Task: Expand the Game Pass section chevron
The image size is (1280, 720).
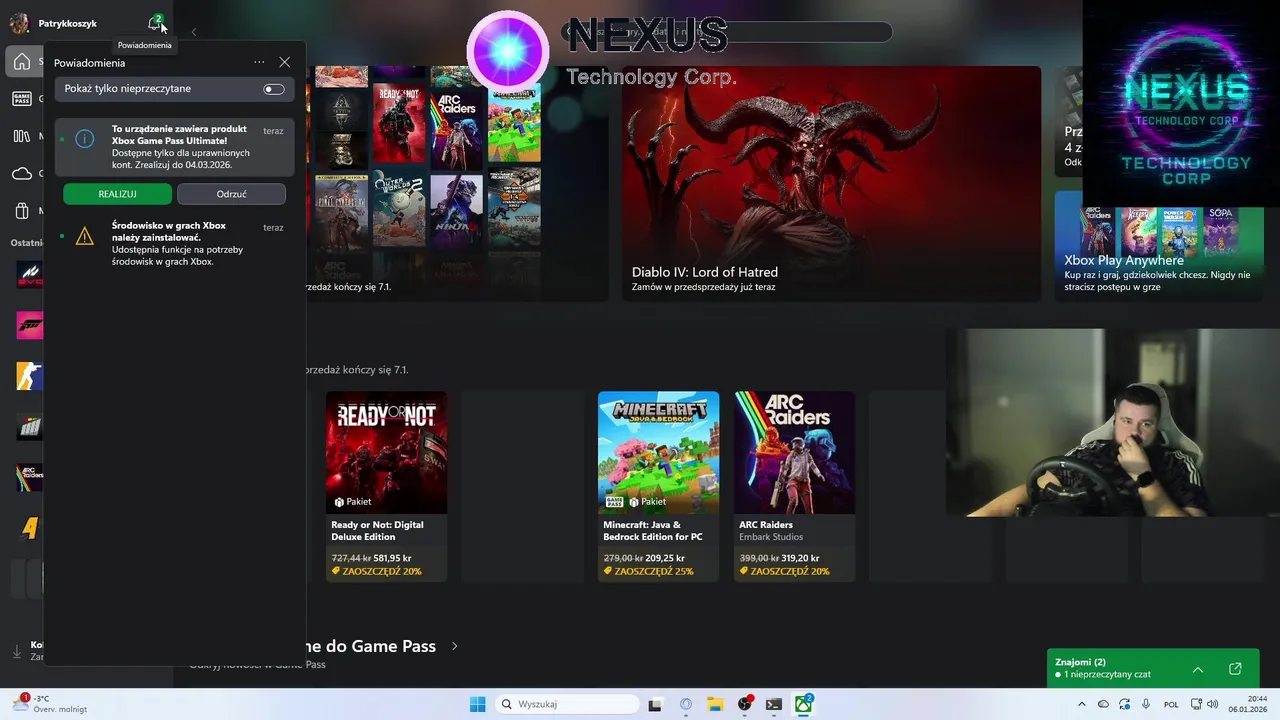Action: click(455, 646)
